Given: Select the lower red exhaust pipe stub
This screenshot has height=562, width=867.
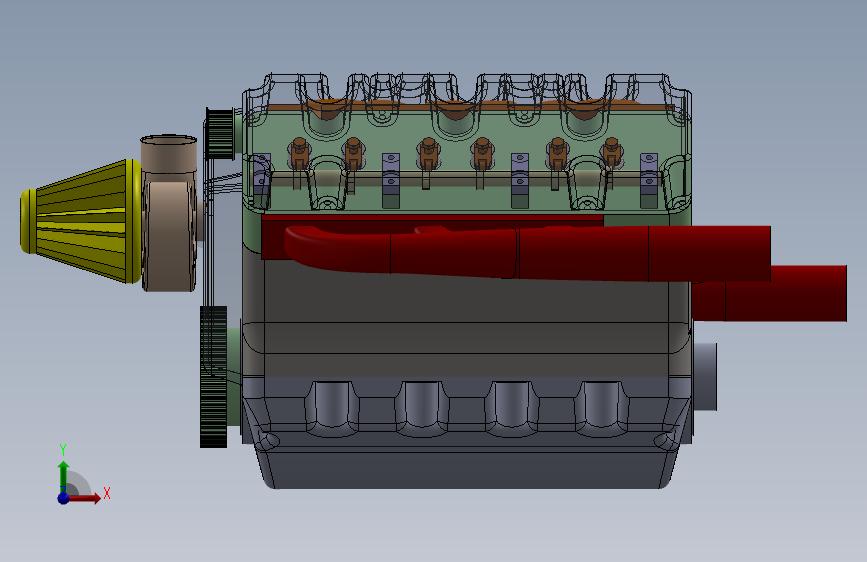Looking at the screenshot, I should 769,293.
